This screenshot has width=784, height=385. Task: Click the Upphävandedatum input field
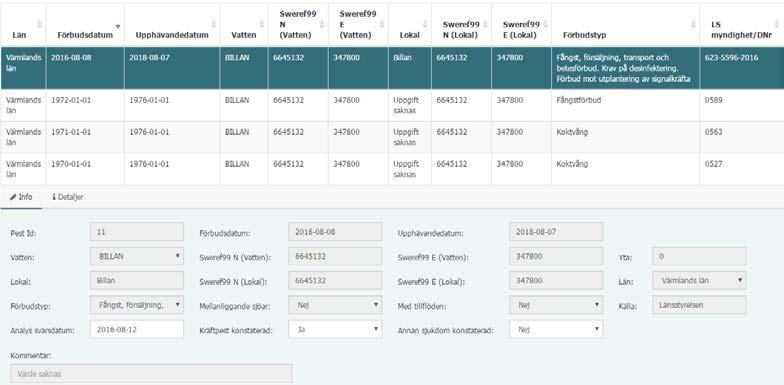pyautogui.click(x=556, y=232)
